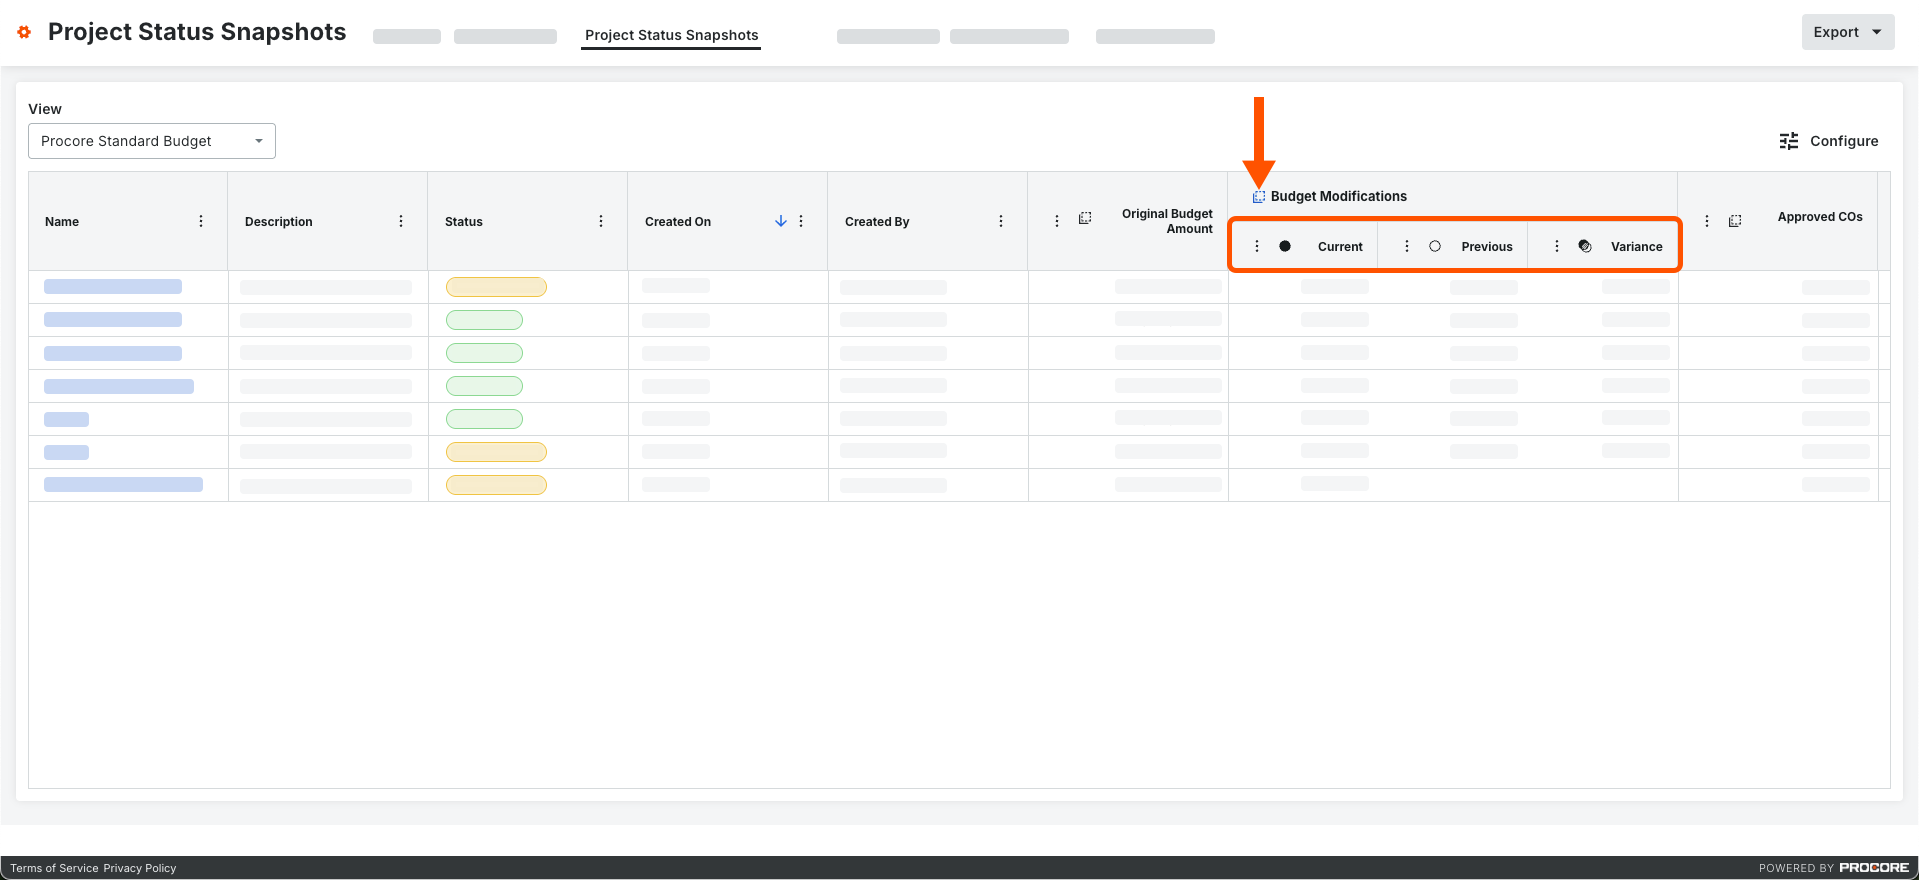Open the Original Budget Amount column menu
The height and width of the screenshot is (880, 1919).
click(1057, 221)
